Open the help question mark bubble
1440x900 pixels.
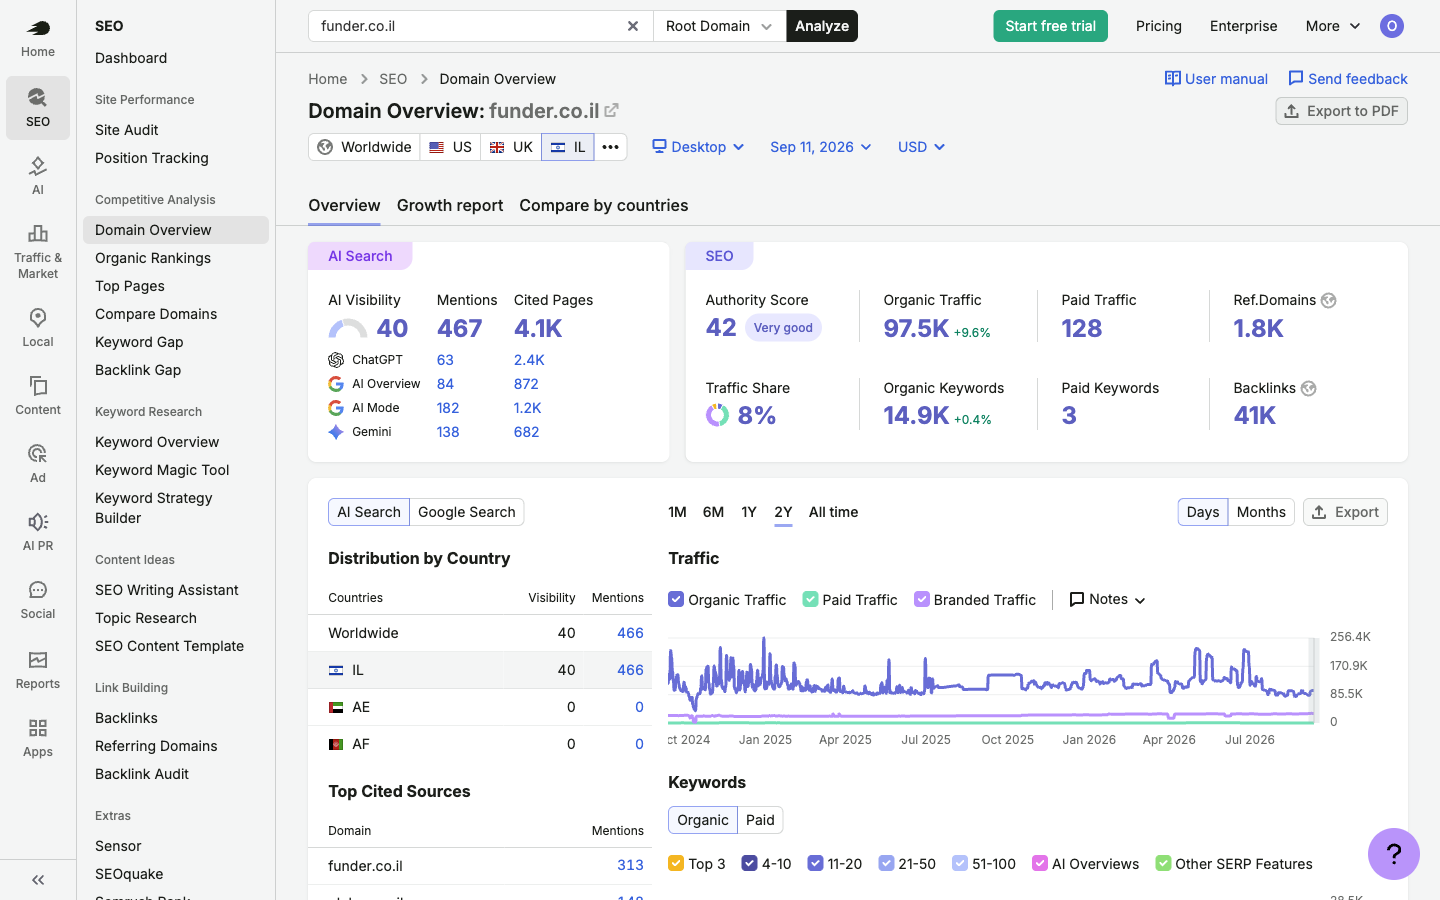tap(1394, 854)
